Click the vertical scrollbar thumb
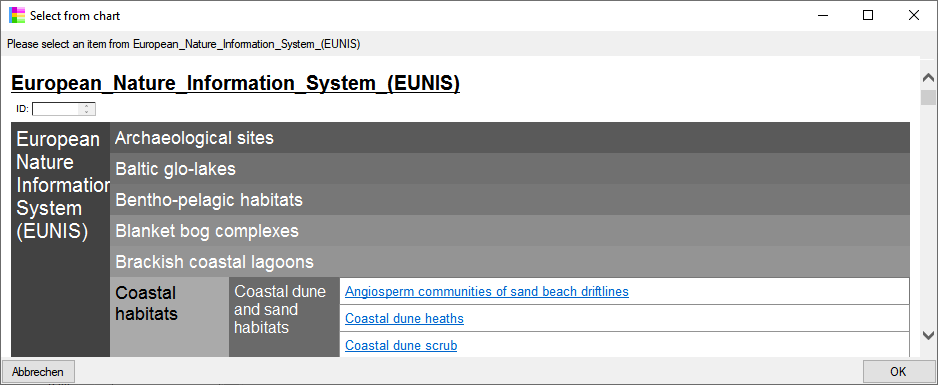 point(928,97)
